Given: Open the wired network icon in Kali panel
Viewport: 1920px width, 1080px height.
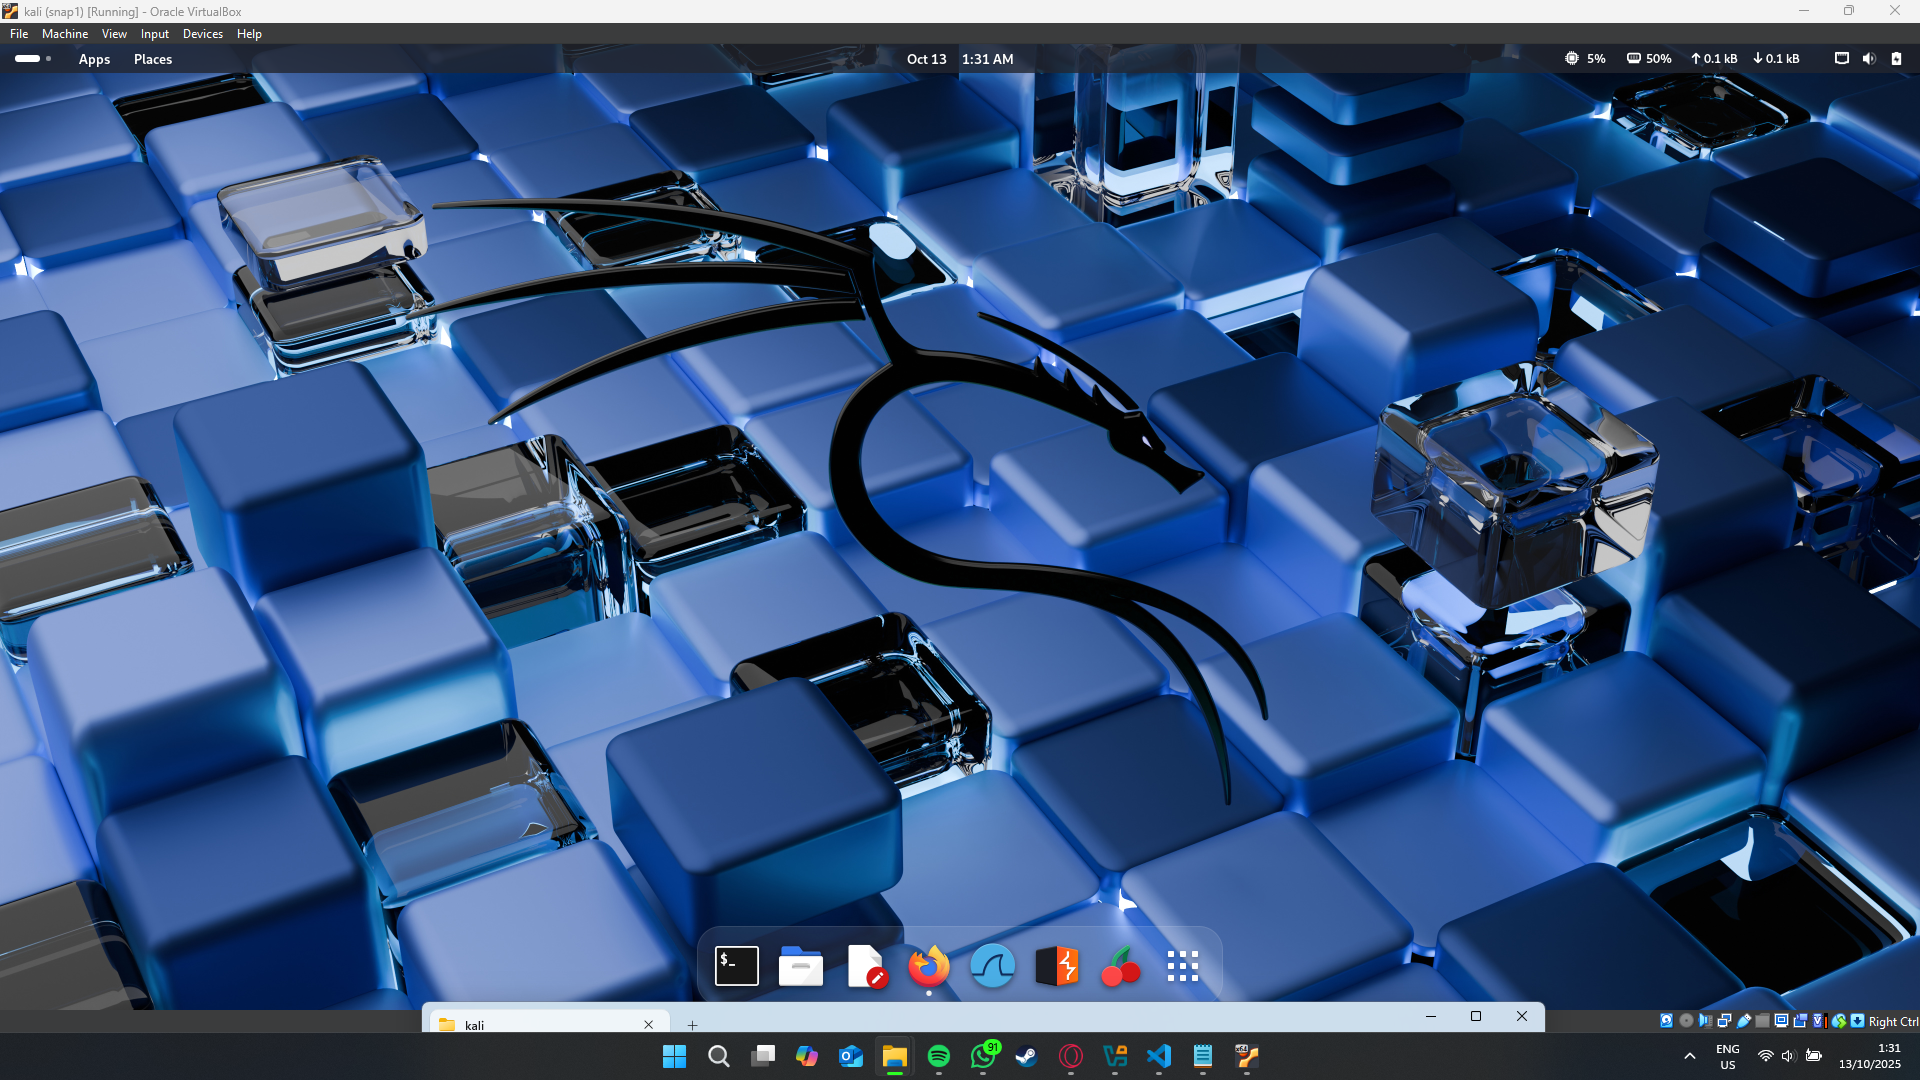Looking at the screenshot, I should [1842, 58].
